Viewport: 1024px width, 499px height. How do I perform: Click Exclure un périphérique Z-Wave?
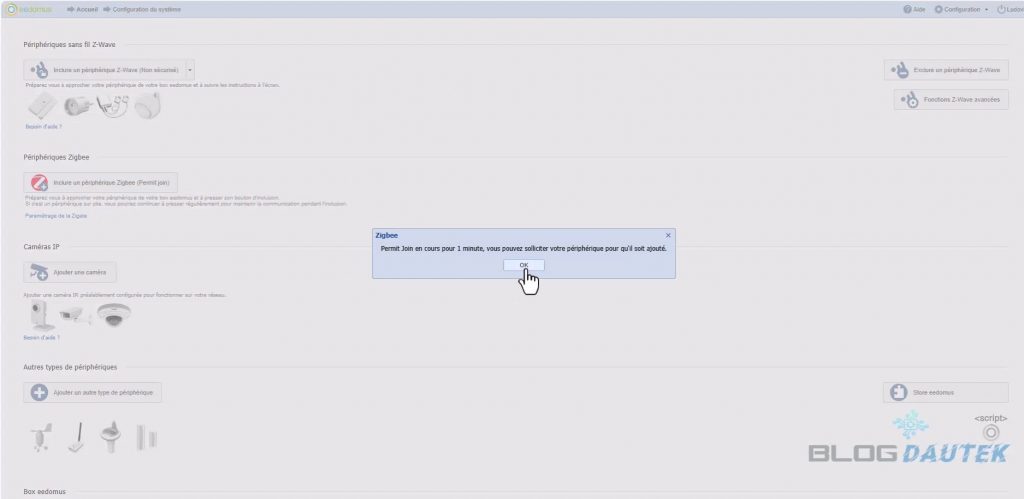[x=946, y=70]
